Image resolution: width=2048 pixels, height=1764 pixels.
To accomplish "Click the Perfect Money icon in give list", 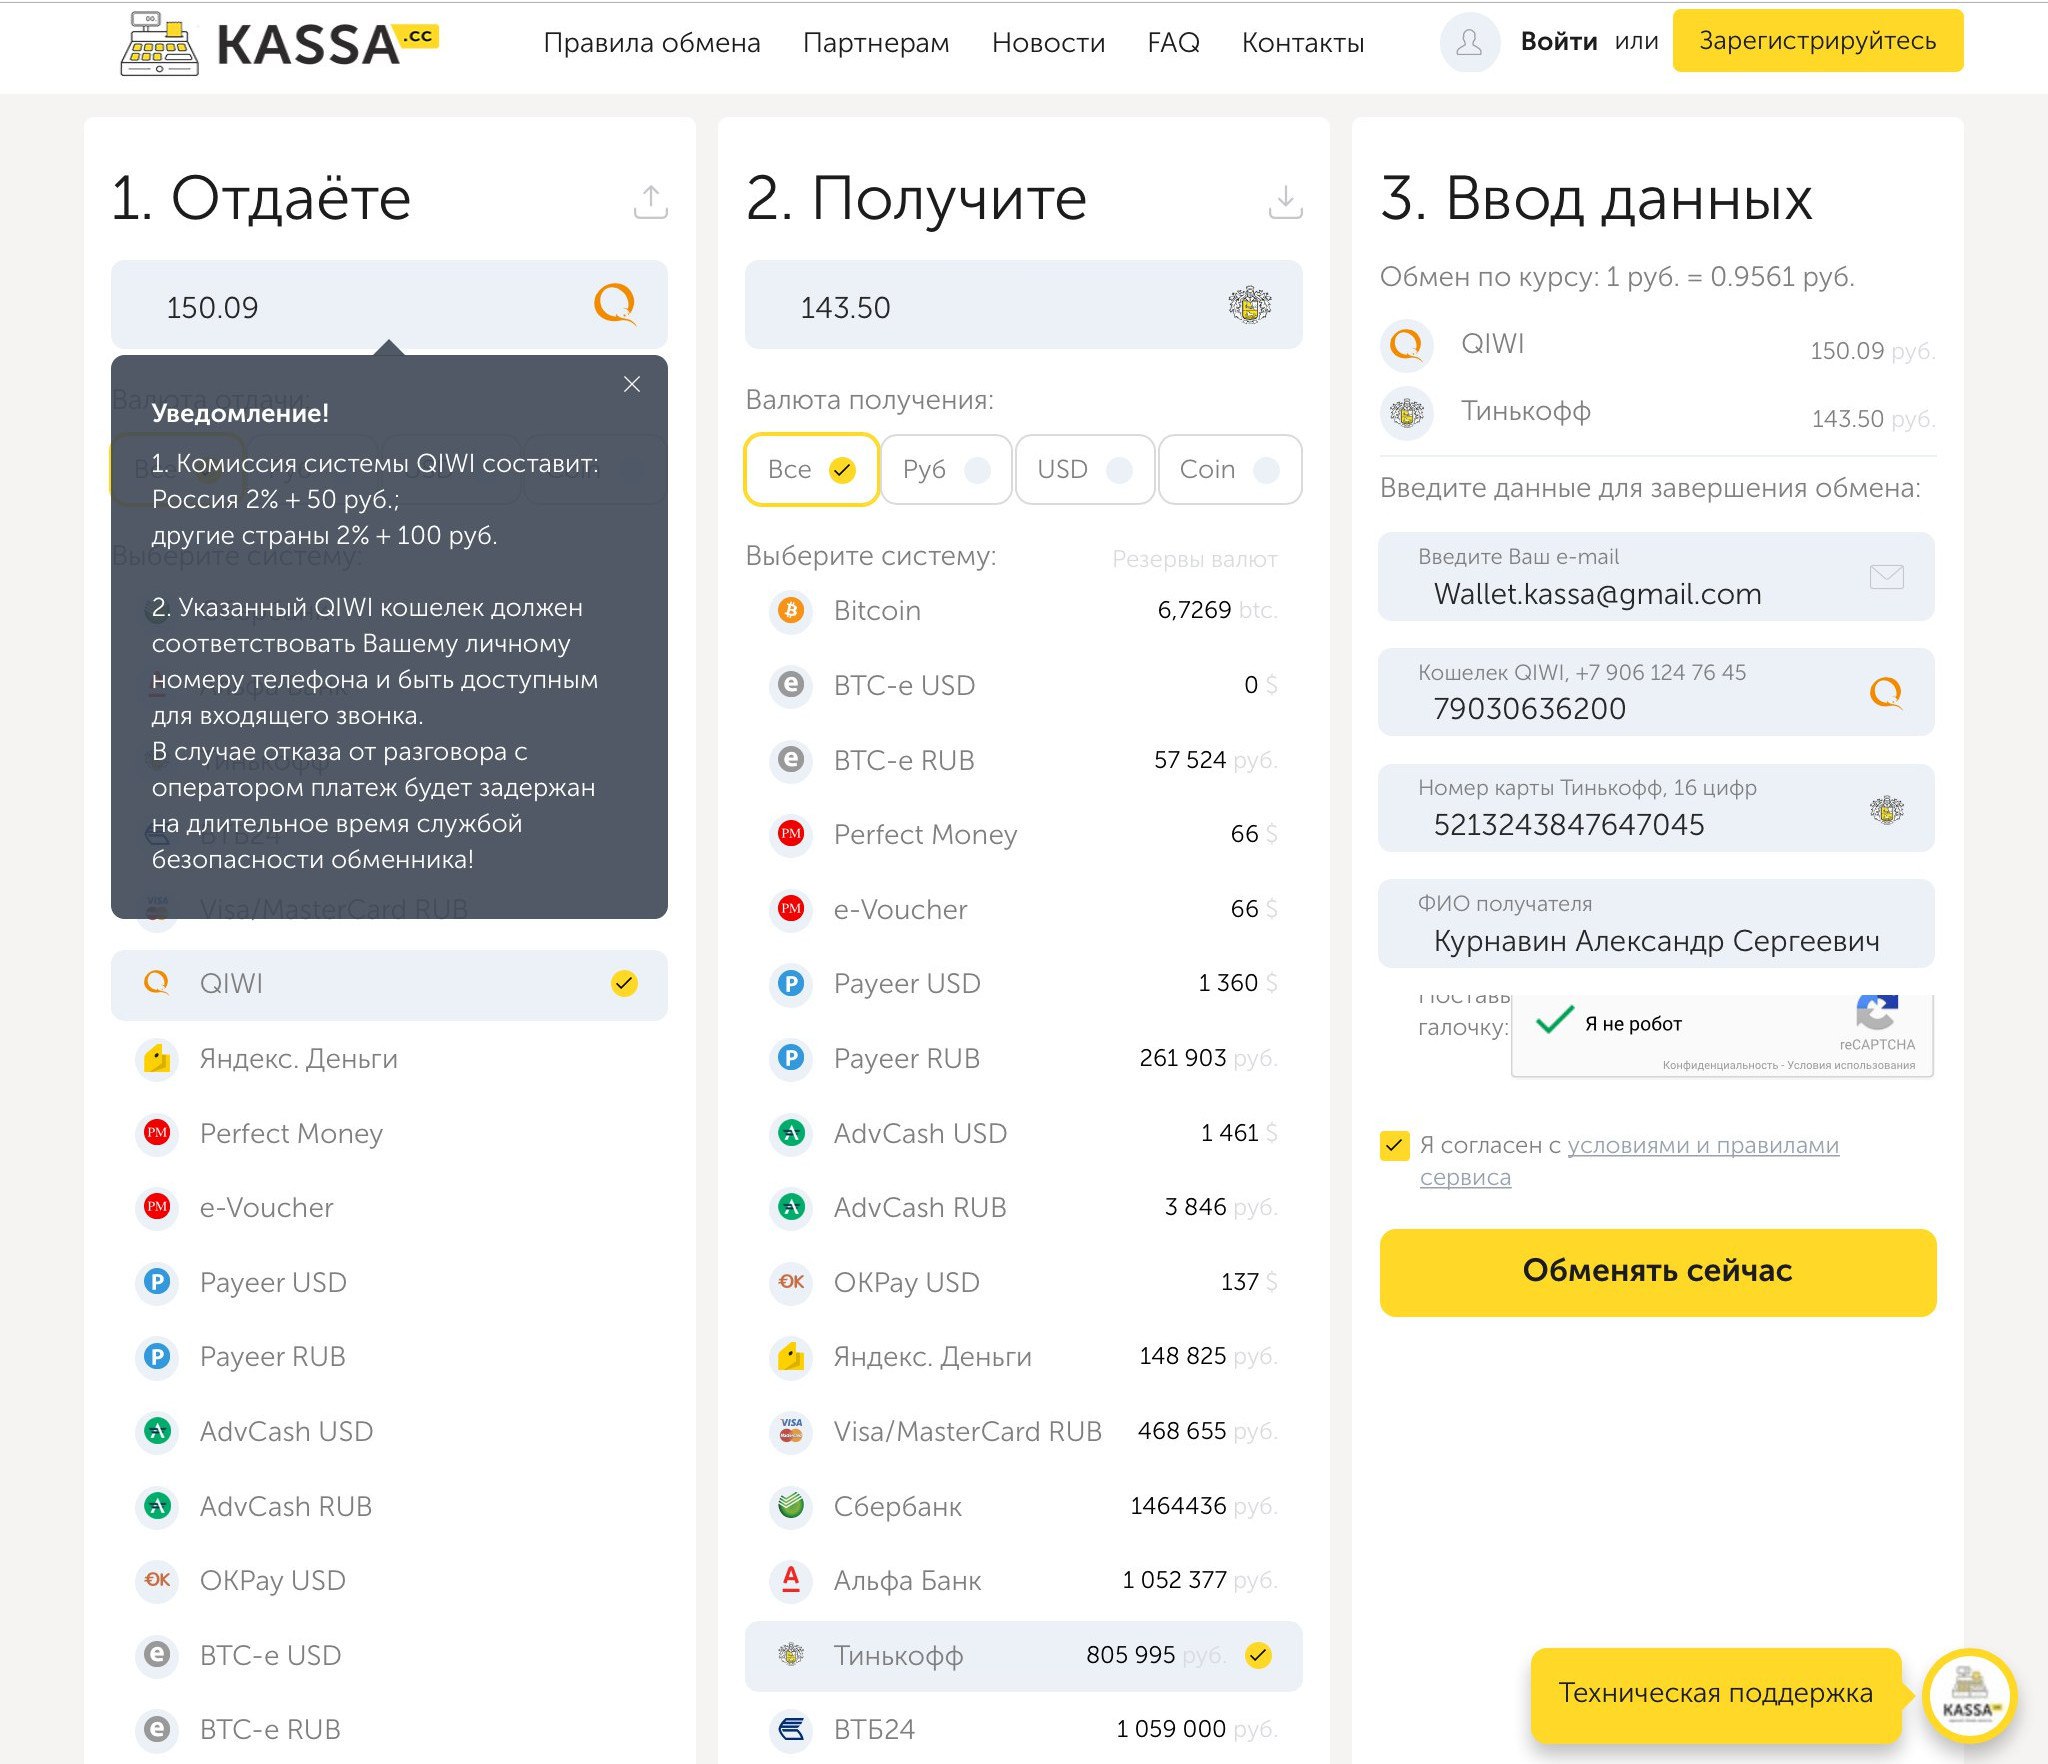I will pyautogui.click(x=157, y=1133).
